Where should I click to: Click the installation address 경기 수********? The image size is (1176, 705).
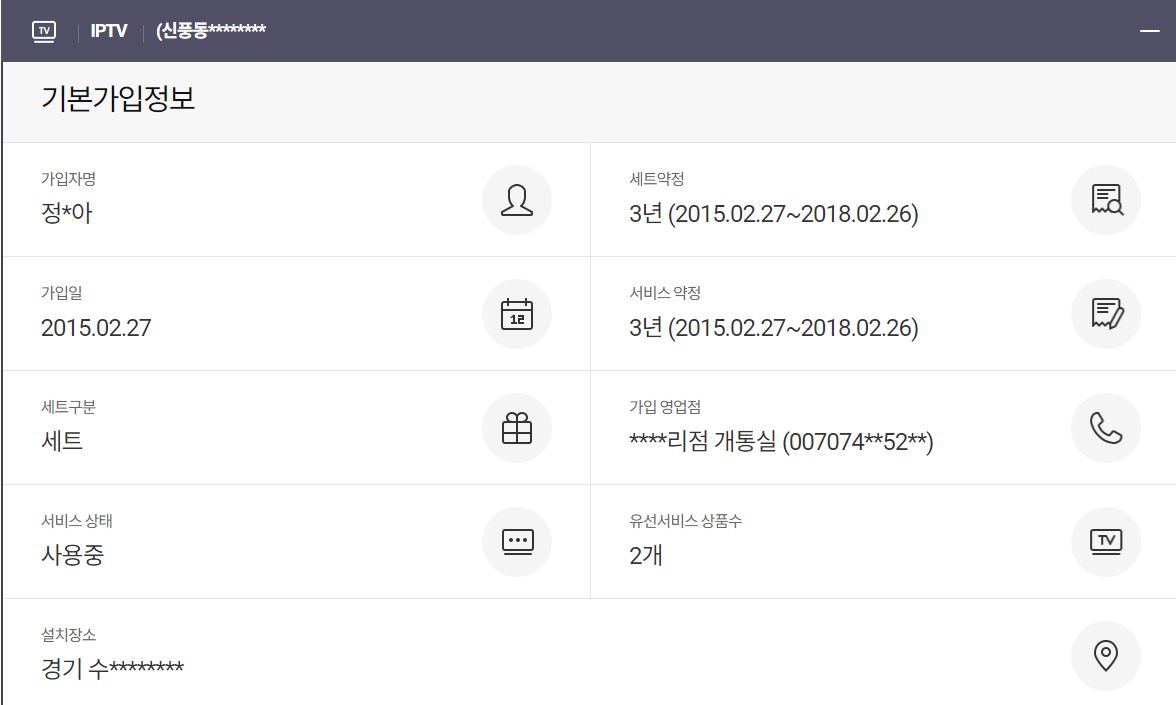click(112, 669)
